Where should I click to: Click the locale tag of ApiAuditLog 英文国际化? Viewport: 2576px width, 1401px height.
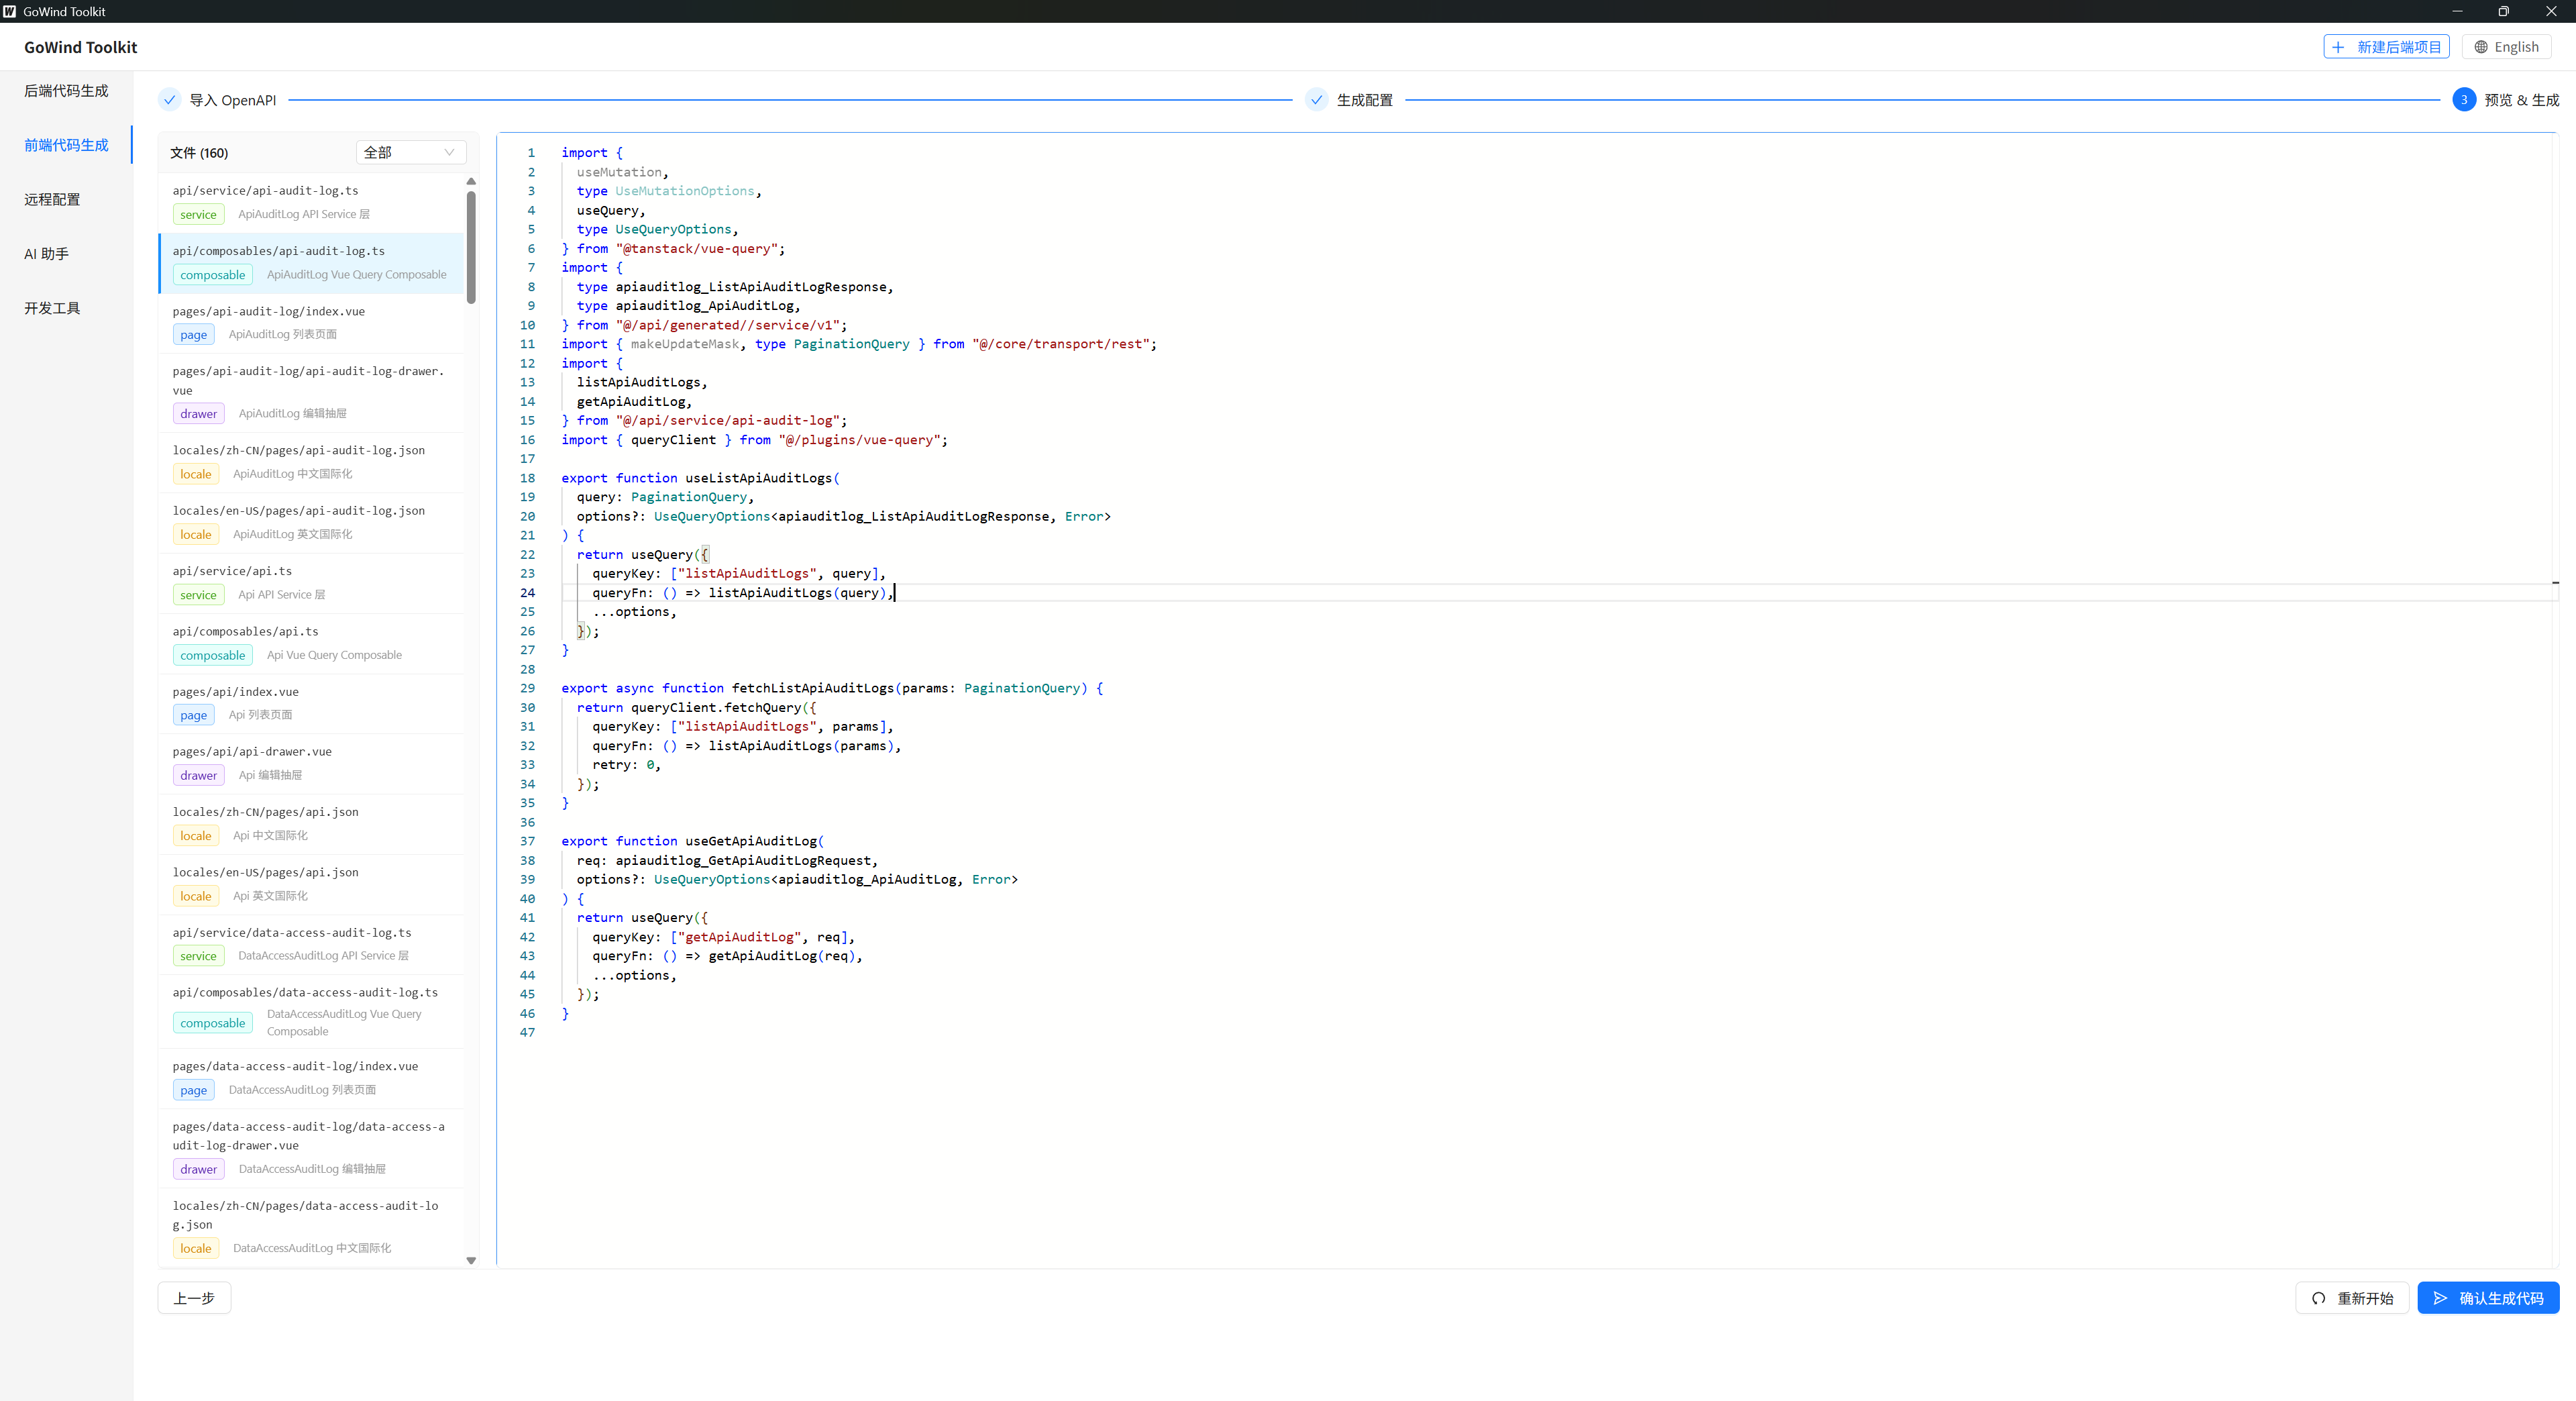(196, 534)
